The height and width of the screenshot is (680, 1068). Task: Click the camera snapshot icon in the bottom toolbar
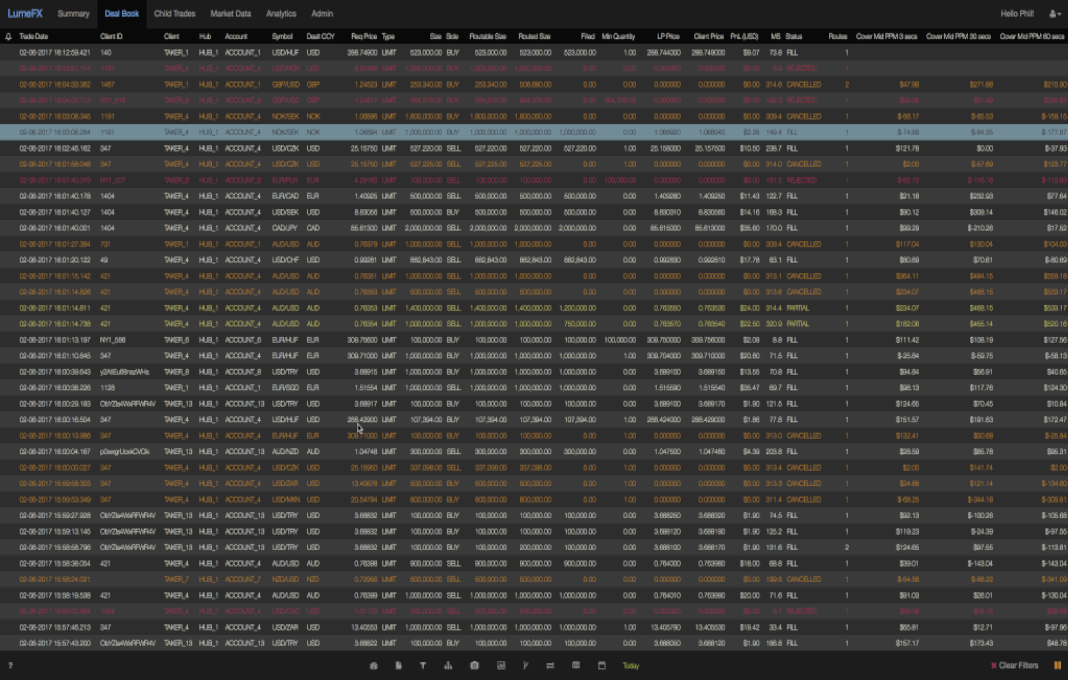(475, 666)
